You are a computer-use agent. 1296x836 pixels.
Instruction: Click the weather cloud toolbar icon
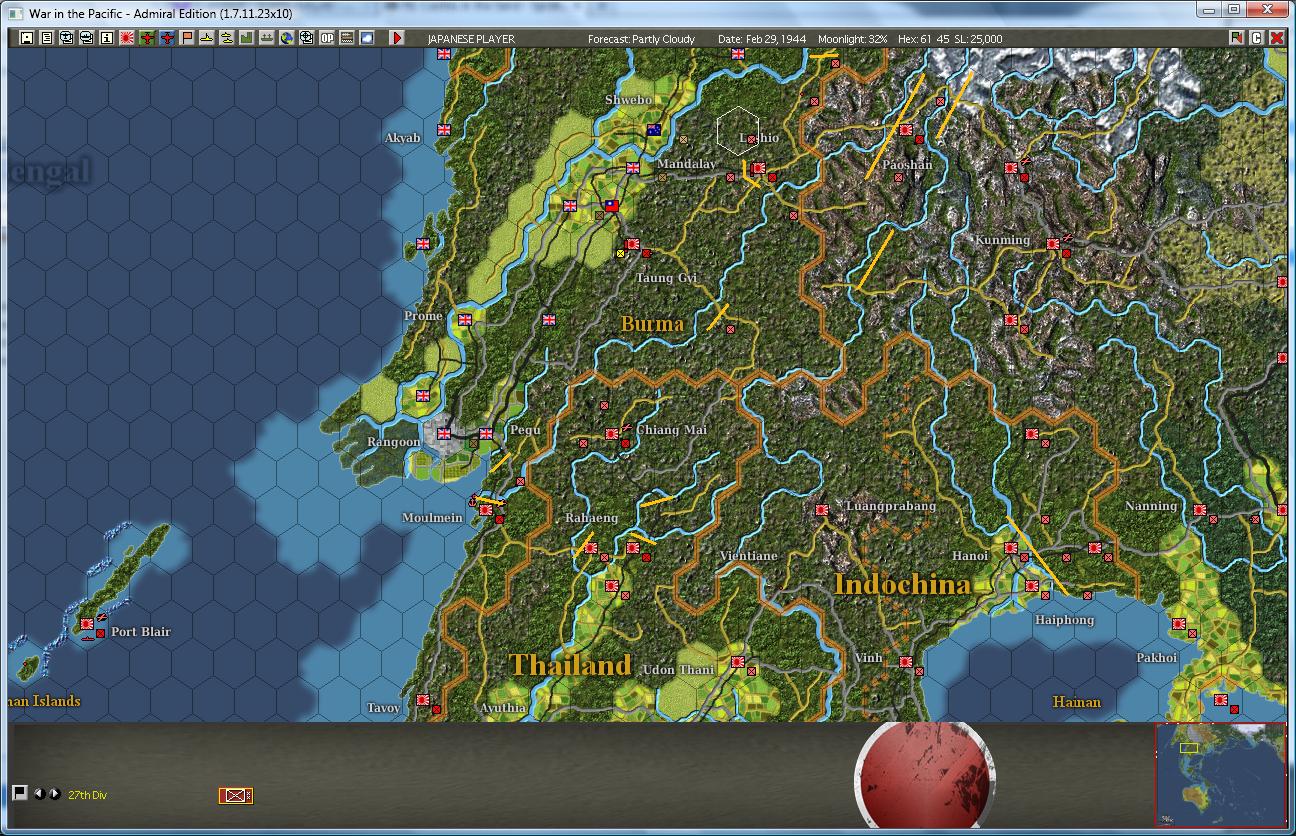pyautogui.click(x=367, y=38)
